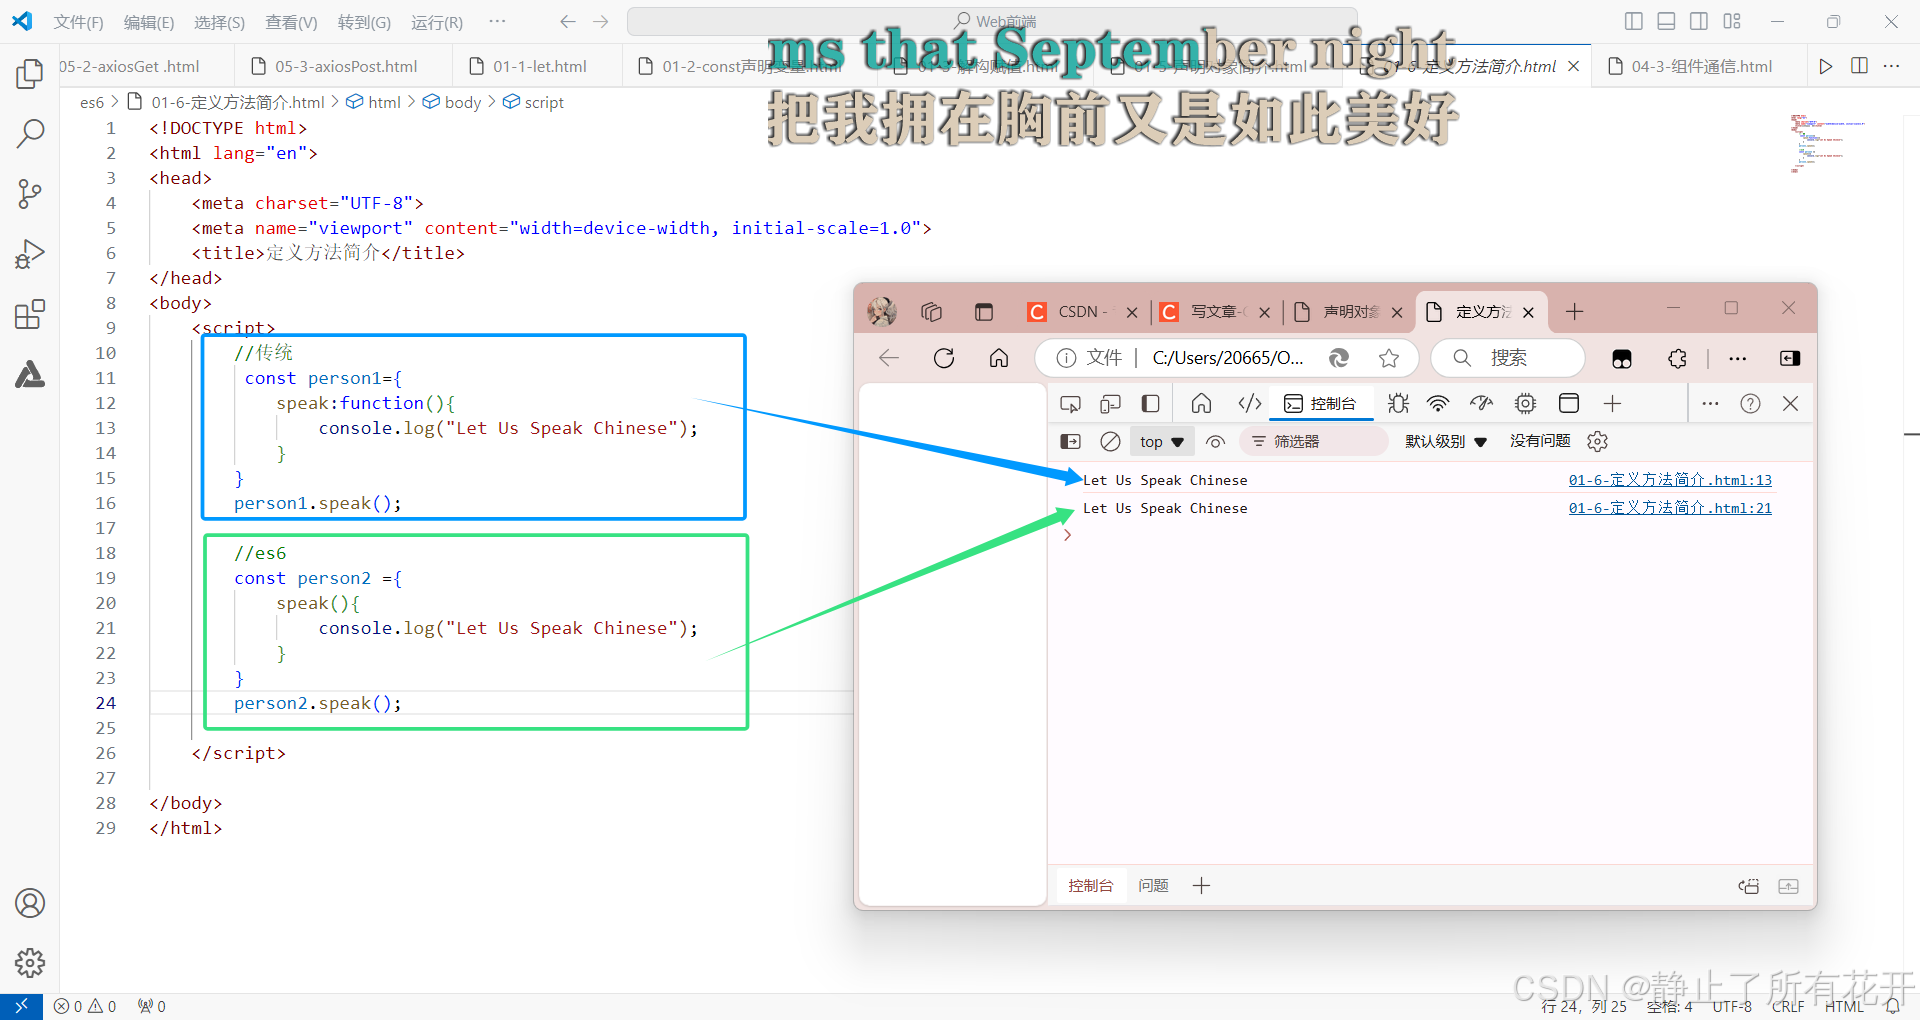
Task: Open workspaces icon in Edge browser
Action: 932,312
